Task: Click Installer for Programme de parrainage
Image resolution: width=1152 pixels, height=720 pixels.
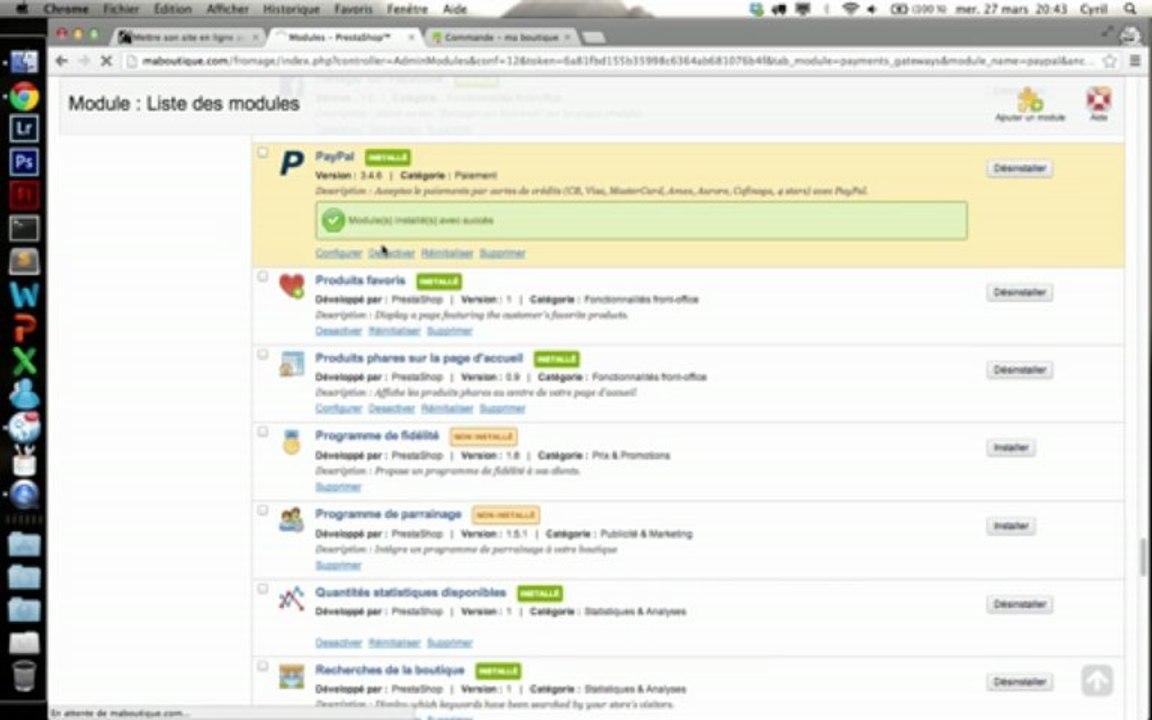Action: click(x=1011, y=526)
